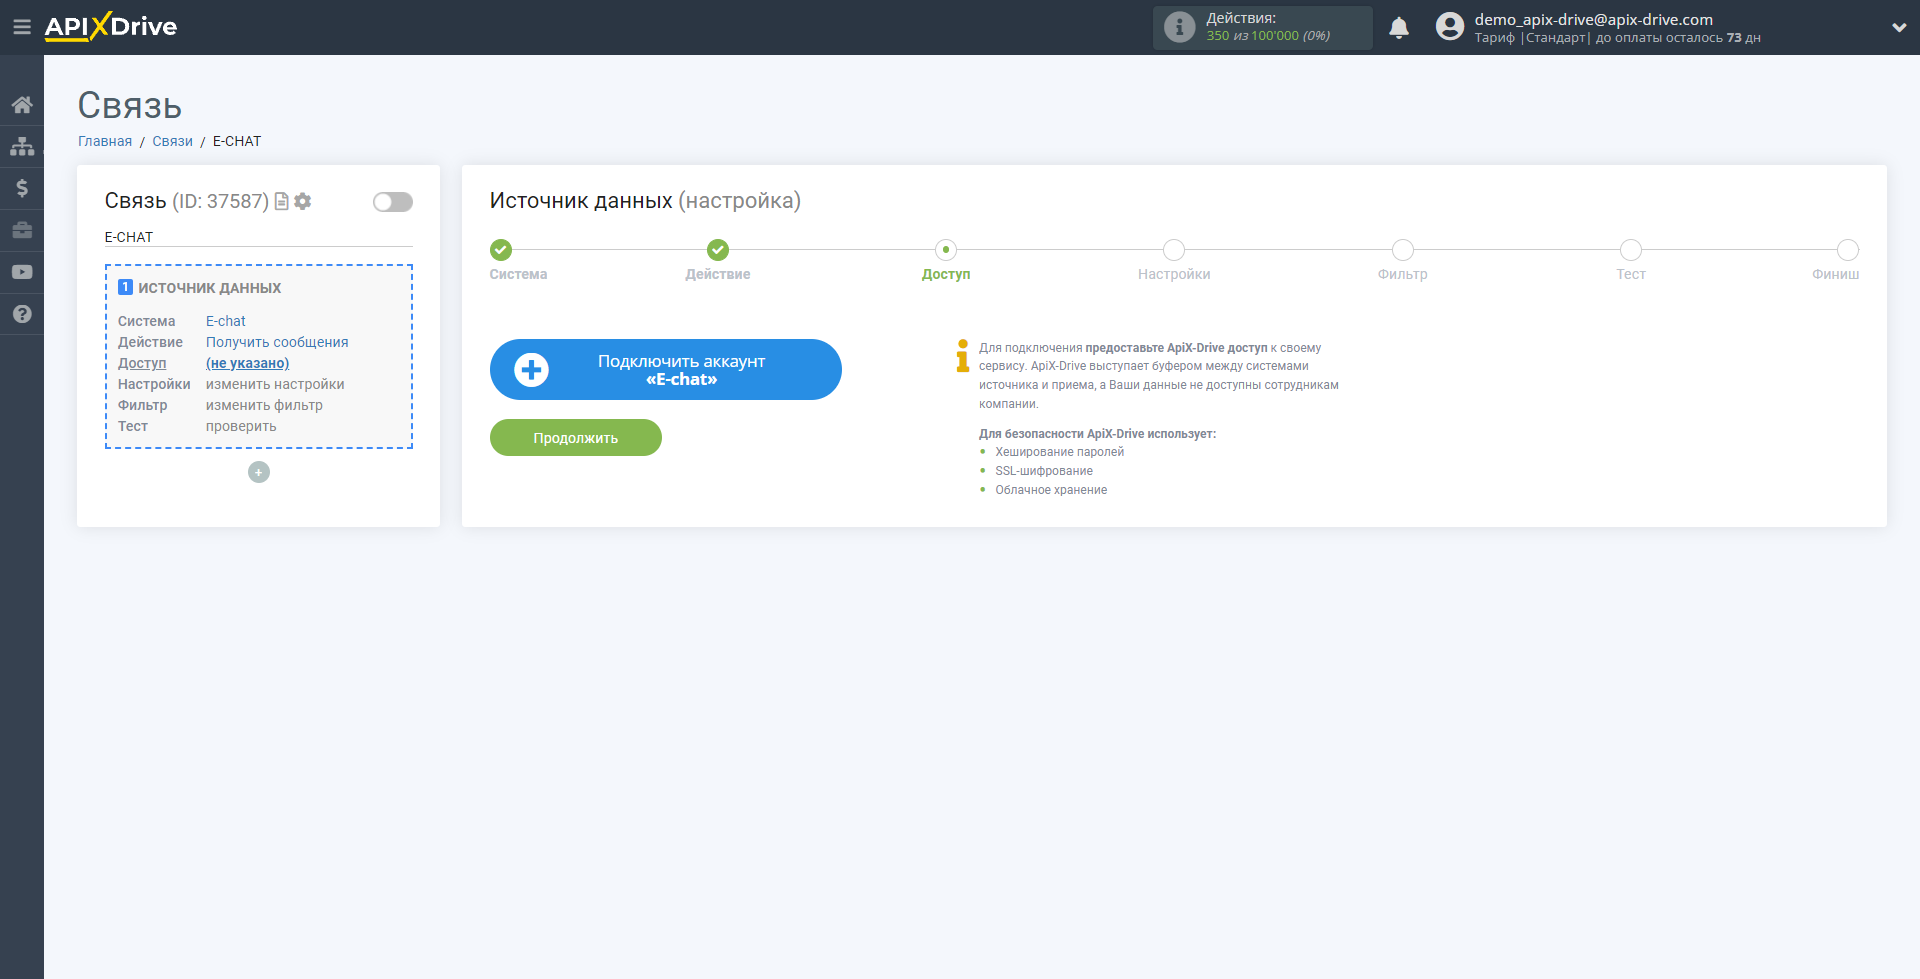1920x979 pixels.
Task: Click the (не указано) access link
Action: click(x=247, y=363)
